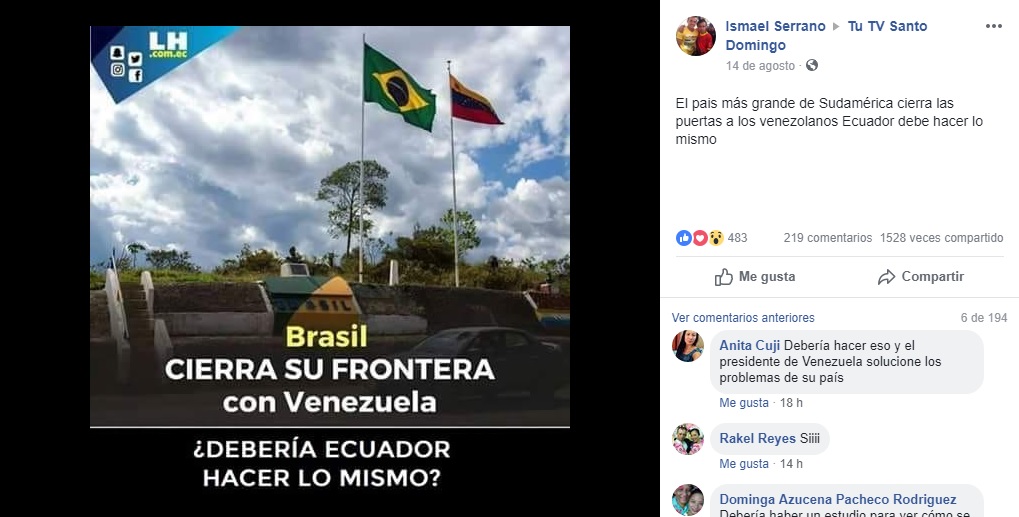Expand Ver comentarios anteriores
This screenshot has width=1019, height=517.
[x=743, y=318]
